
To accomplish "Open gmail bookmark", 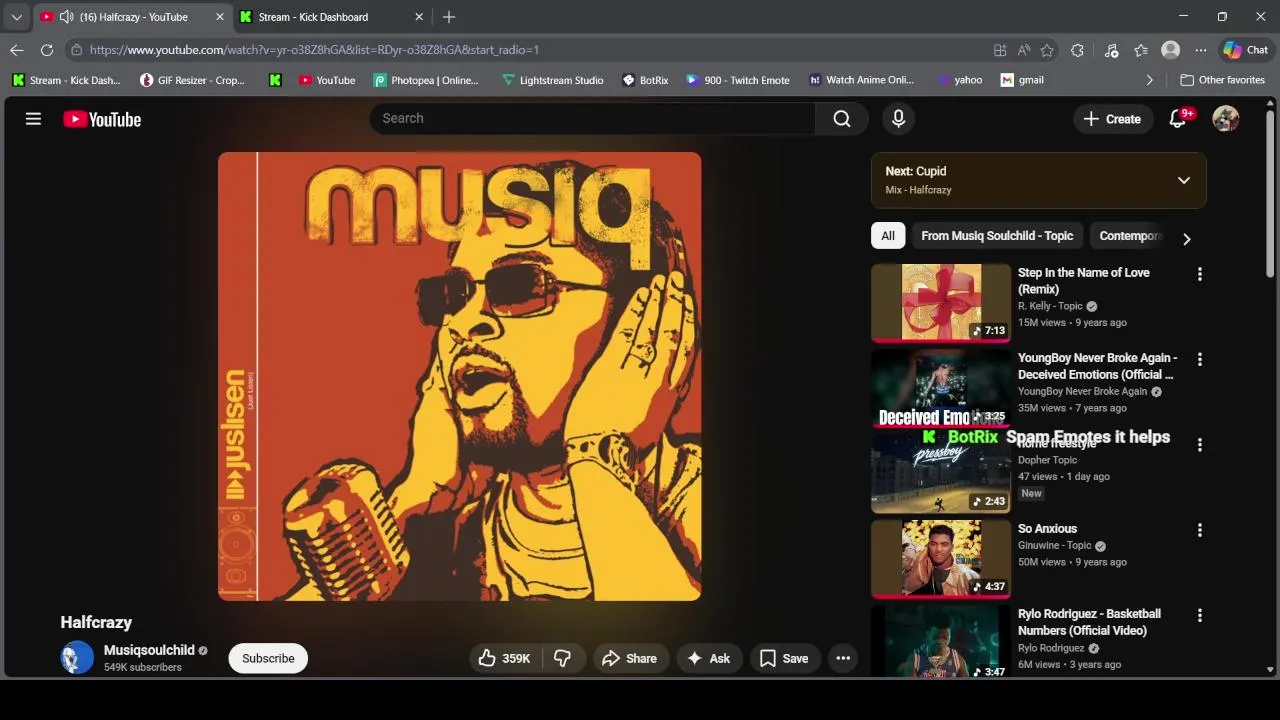I will pos(1022,80).
